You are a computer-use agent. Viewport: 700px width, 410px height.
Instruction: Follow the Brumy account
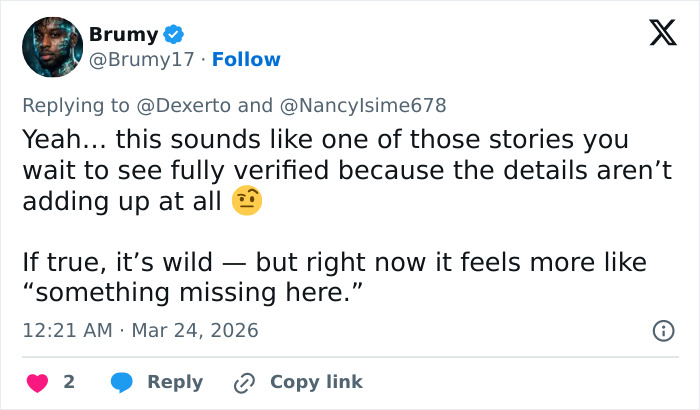pyautogui.click(x=246, y=60)
